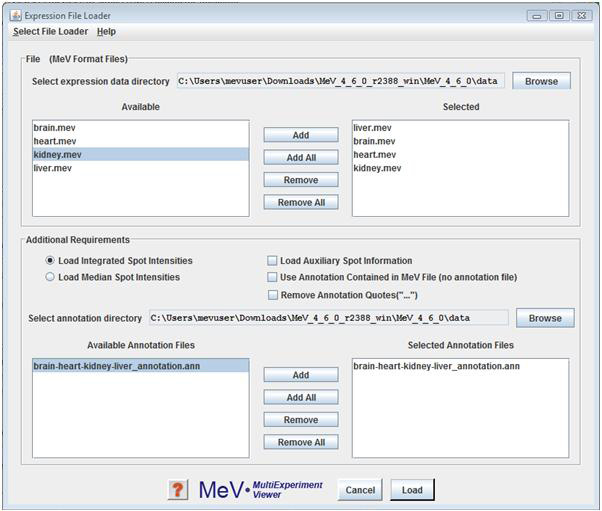Select Load Median Spot Intensities option
The width and height of the screenshot is (602, 511).
click(x=50, y=277)
